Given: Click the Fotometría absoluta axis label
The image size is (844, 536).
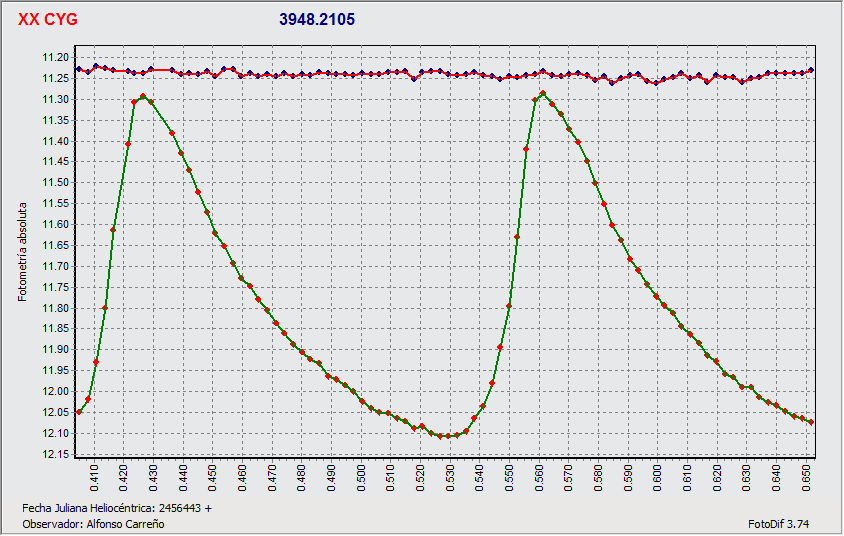Looking at the screenshot, I should 23,250.
